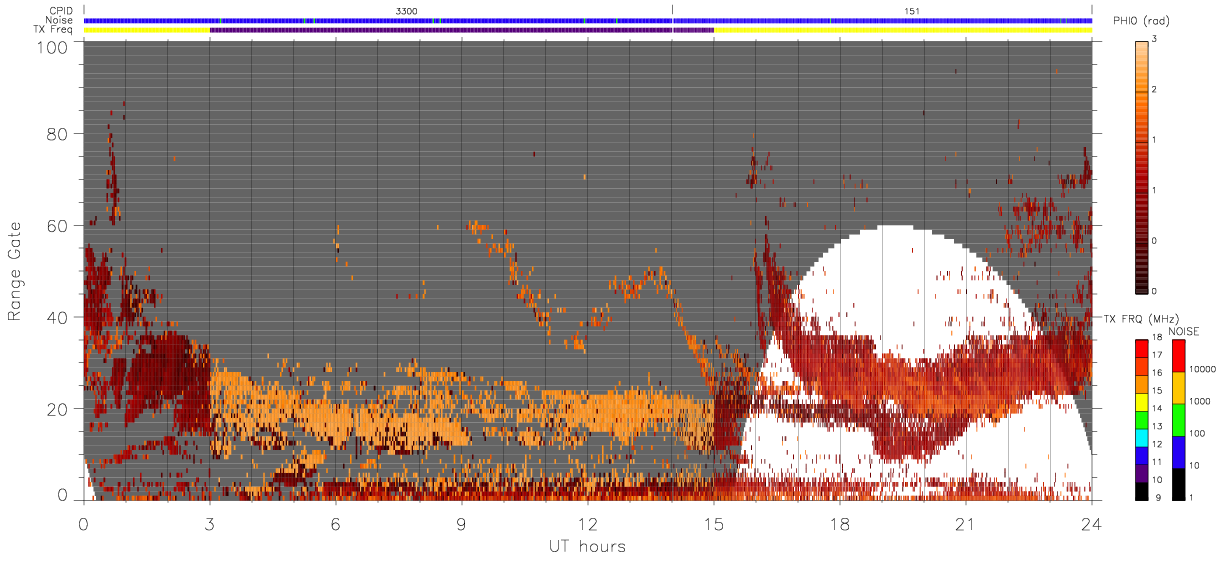Click the 1000 noise scale value
This screenshot has width=1228, height=567.
tap(1200, 401)
